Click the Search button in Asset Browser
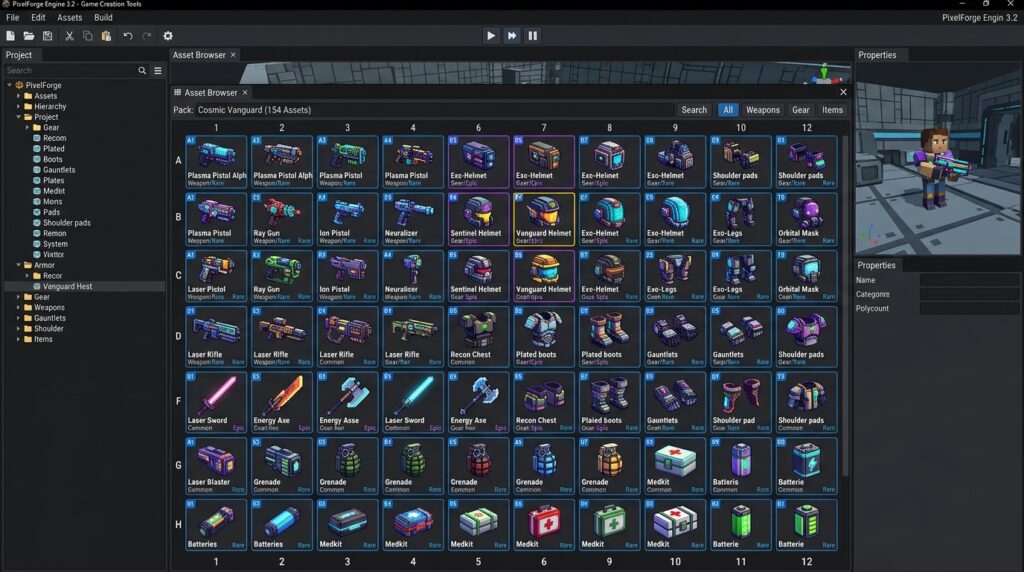 tap(694, 110)
